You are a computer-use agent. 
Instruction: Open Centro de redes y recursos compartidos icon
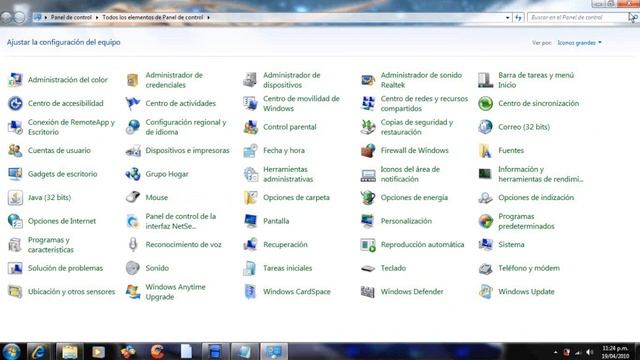coord(368,103)
